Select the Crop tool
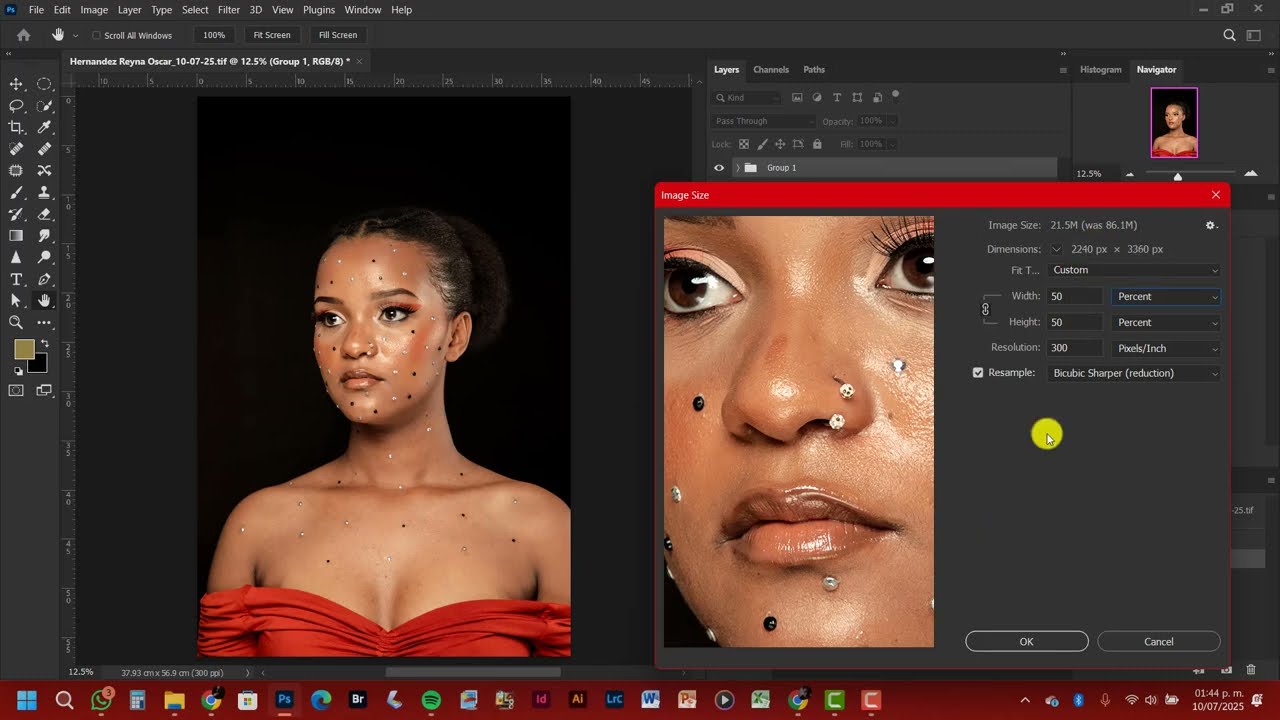This screenshot has width=1280, height=720. coord(16,127)
